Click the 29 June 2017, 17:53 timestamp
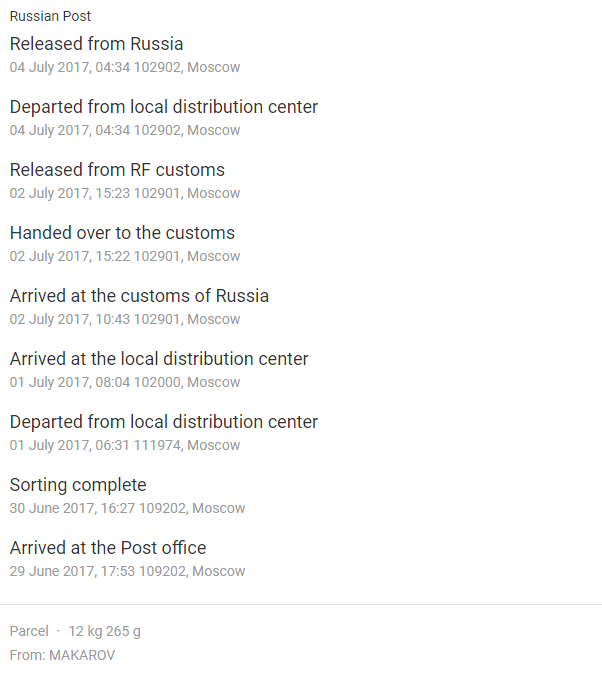 (127, 571)
